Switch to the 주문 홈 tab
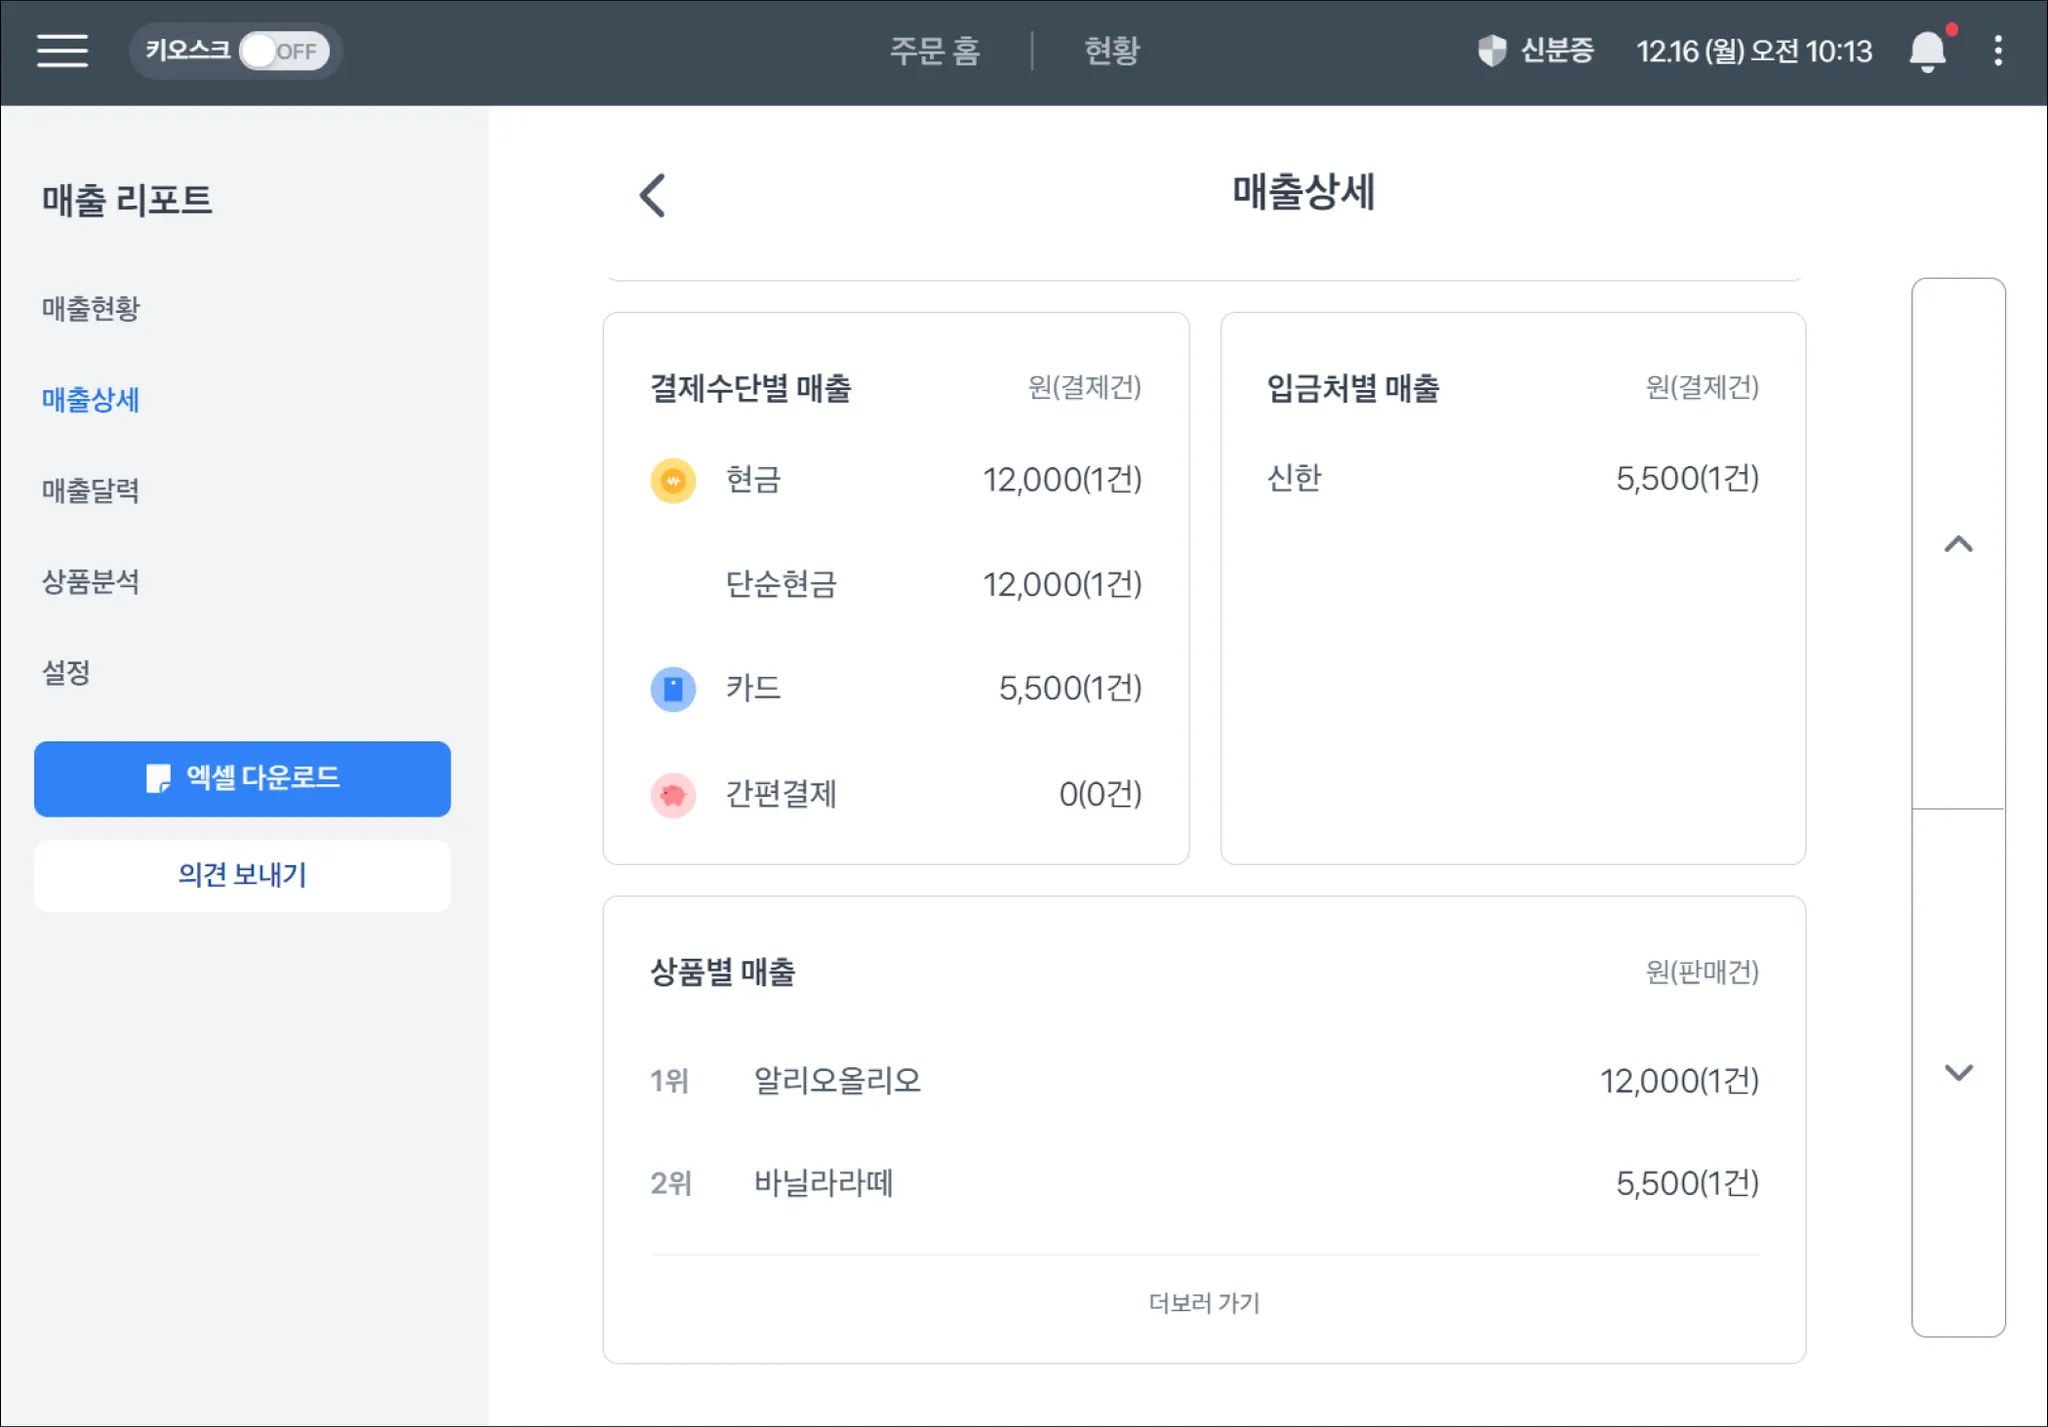 [935, 51]
